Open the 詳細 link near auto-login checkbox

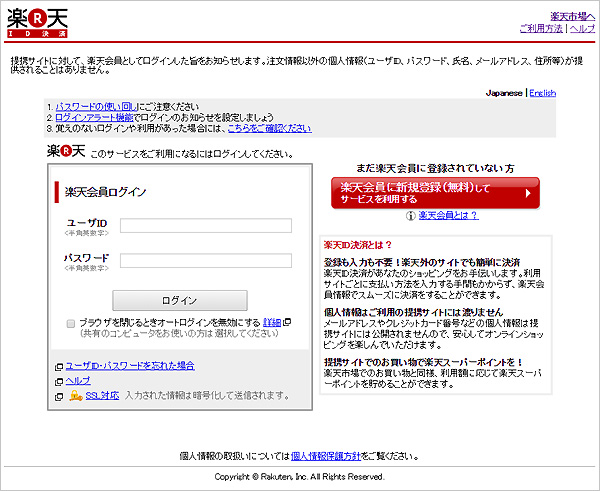click(x=272, y=323)
